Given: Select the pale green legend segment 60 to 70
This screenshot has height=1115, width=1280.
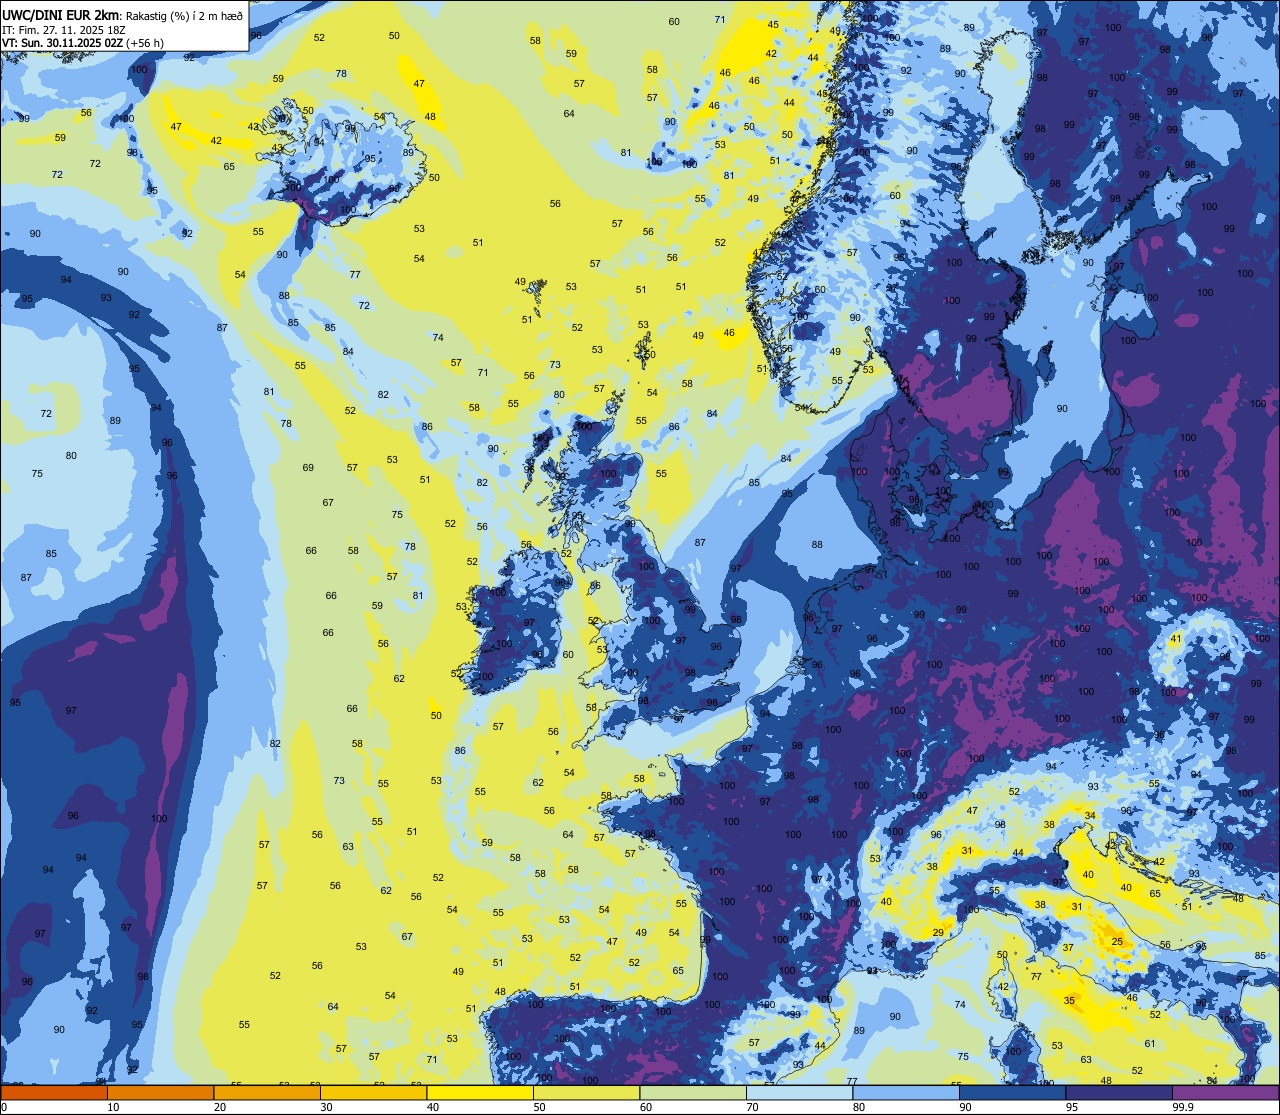Looking at the screenshot, I should click(693, 1092).
